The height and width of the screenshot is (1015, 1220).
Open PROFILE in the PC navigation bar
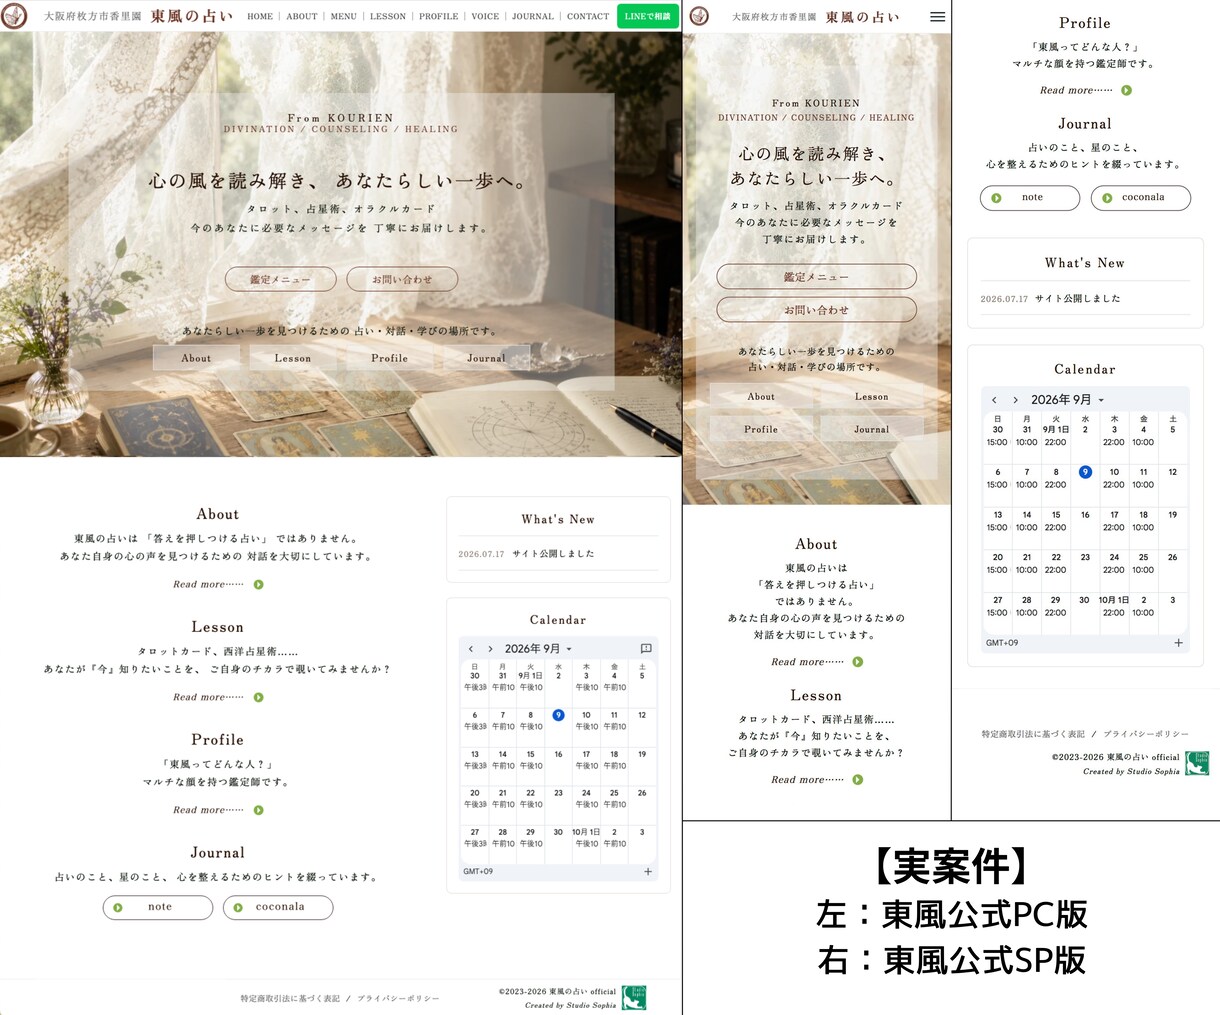(439, 17)
